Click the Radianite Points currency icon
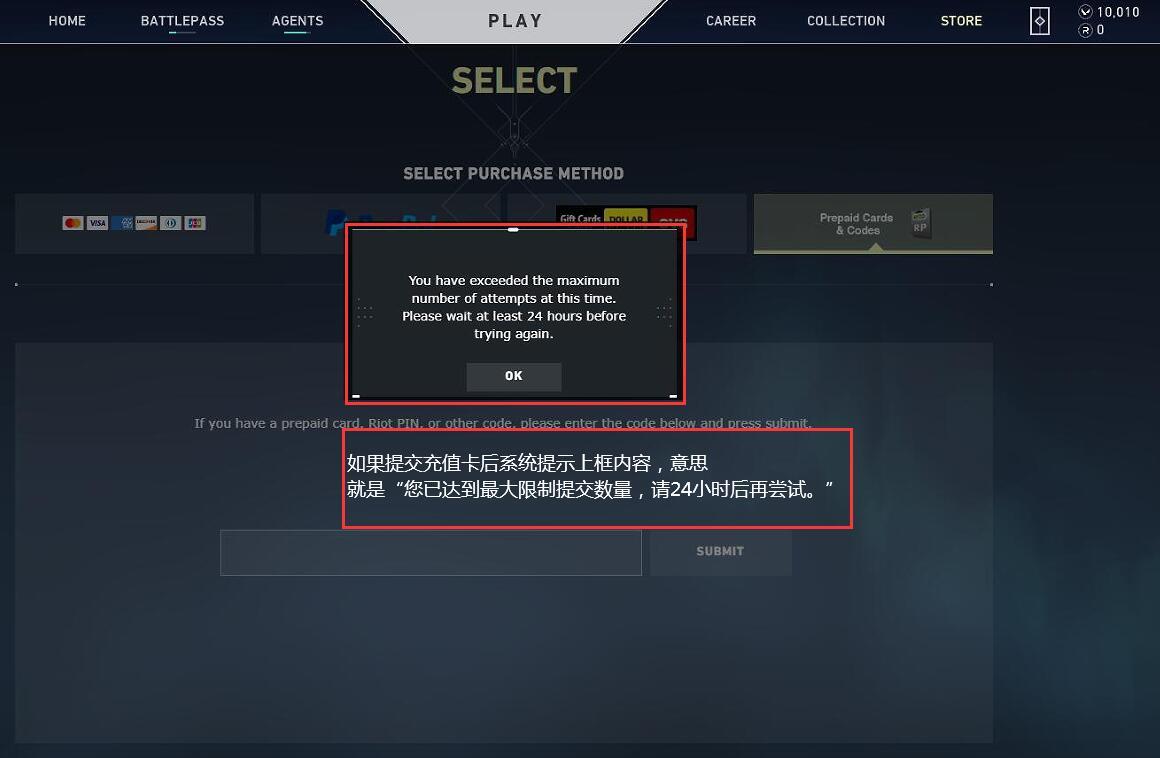1160x758 pixels. 1085,30
